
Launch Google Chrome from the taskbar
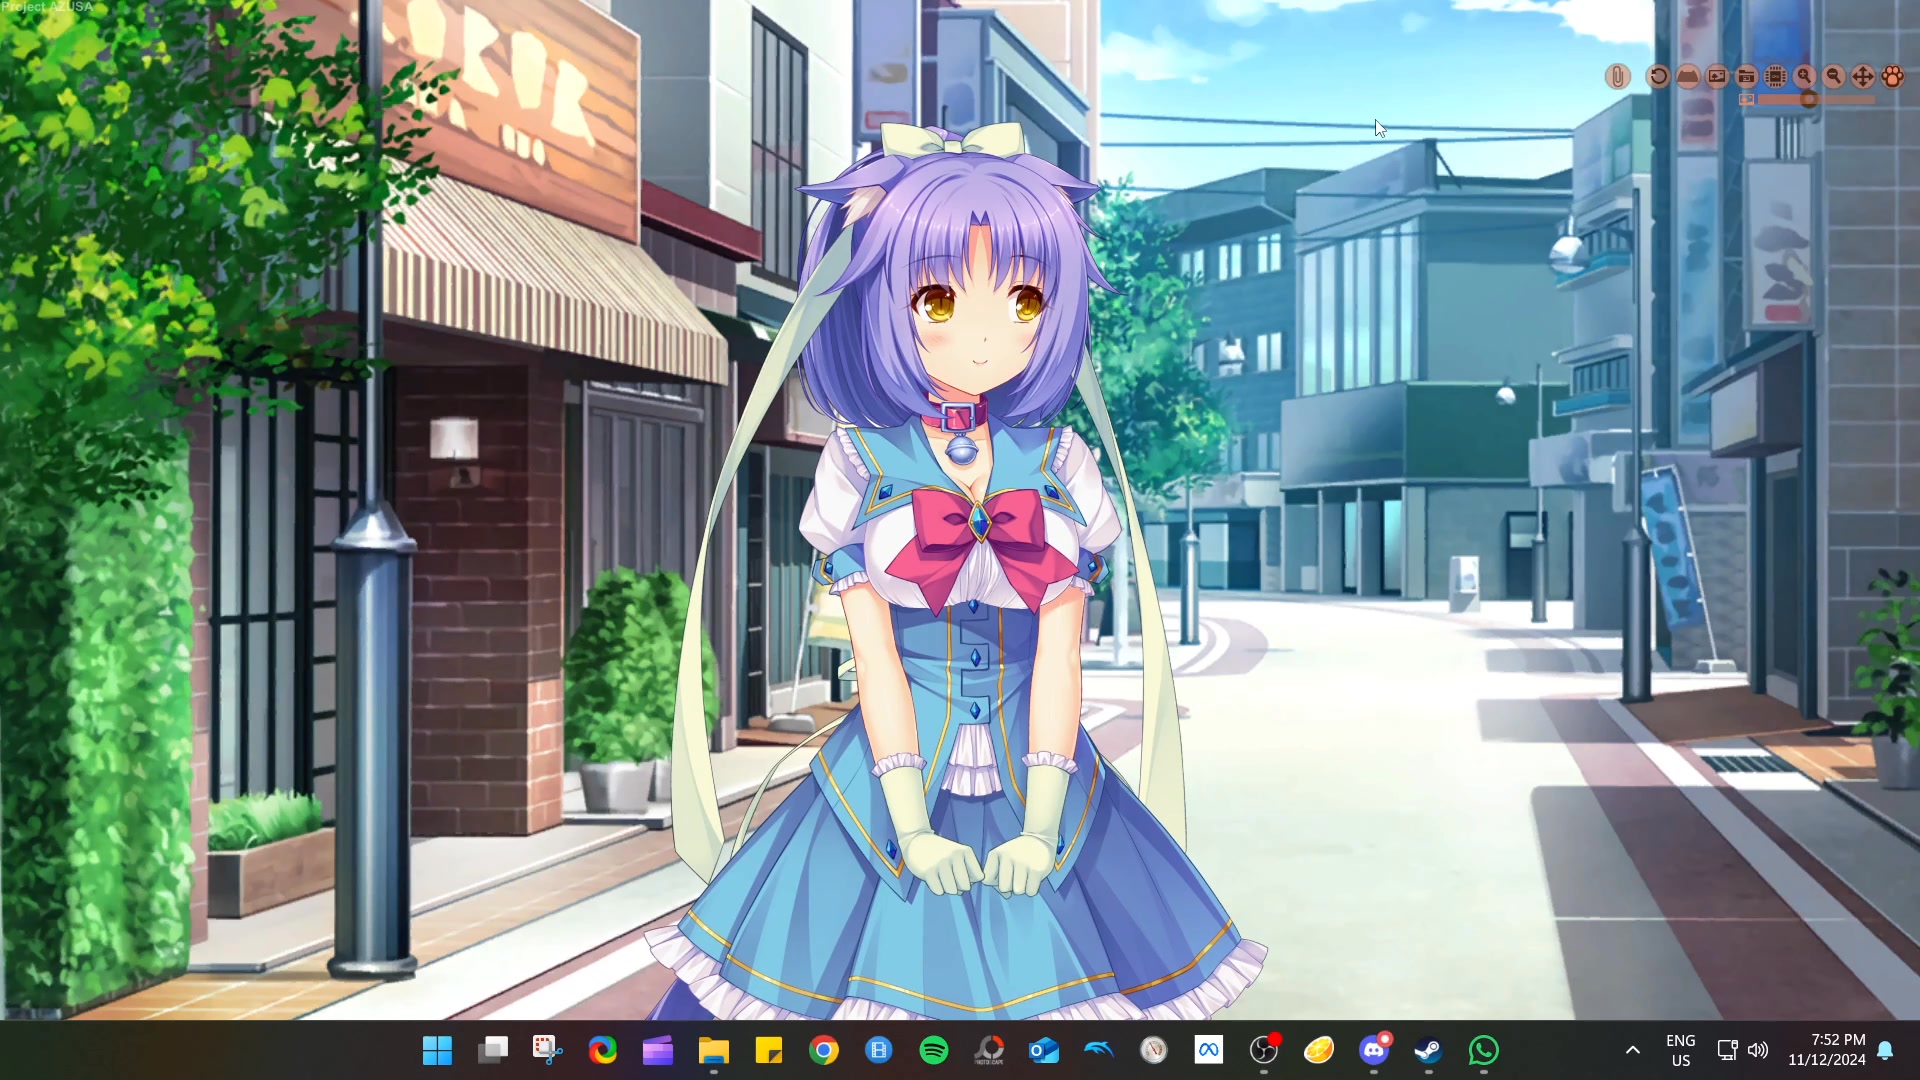(x=824, y=1050)
